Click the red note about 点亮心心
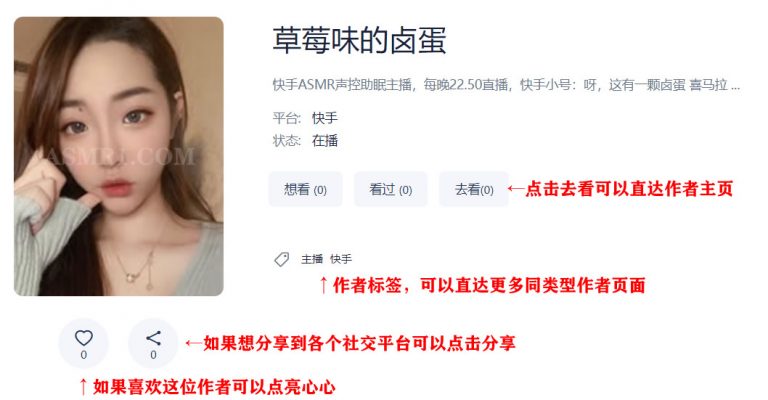This screenshot has height=400, width=768. pyautogui.click(x=207, y=386)
